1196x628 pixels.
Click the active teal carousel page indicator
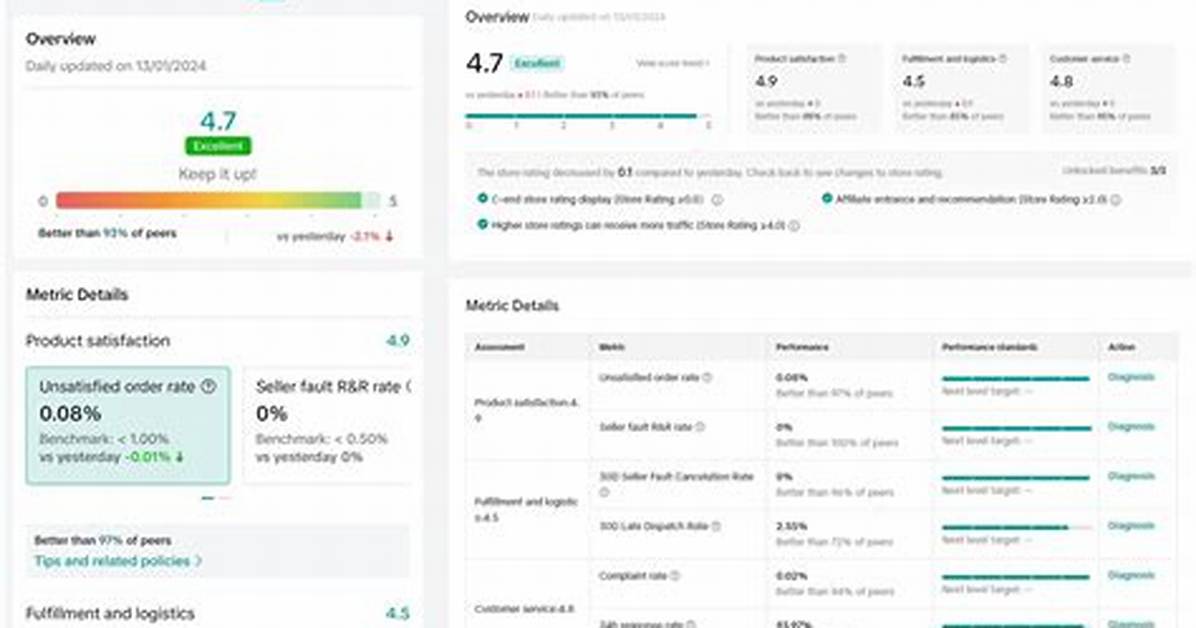coord(207,498)
